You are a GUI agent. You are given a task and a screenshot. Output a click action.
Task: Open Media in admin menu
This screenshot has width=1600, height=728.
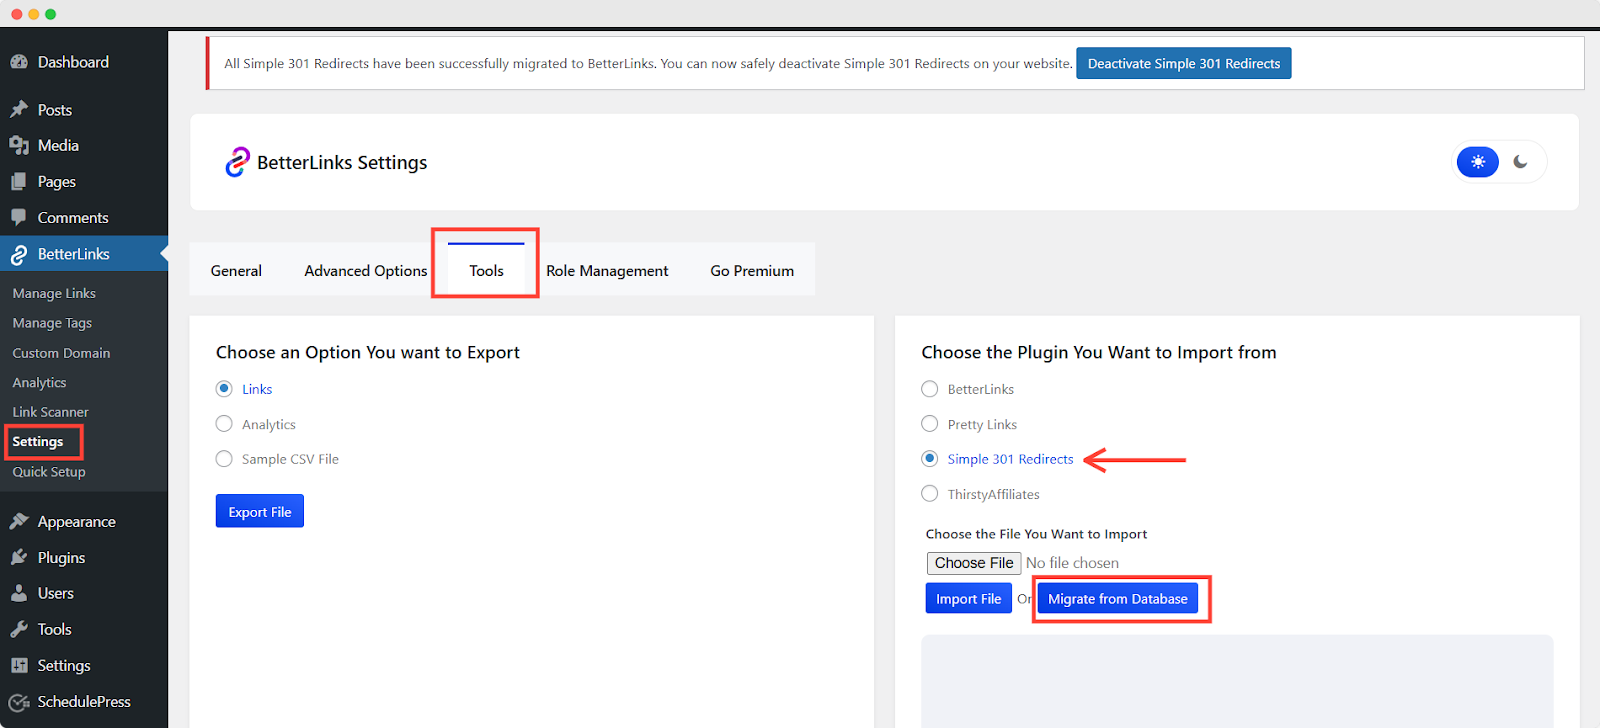(x=58, y=146)
